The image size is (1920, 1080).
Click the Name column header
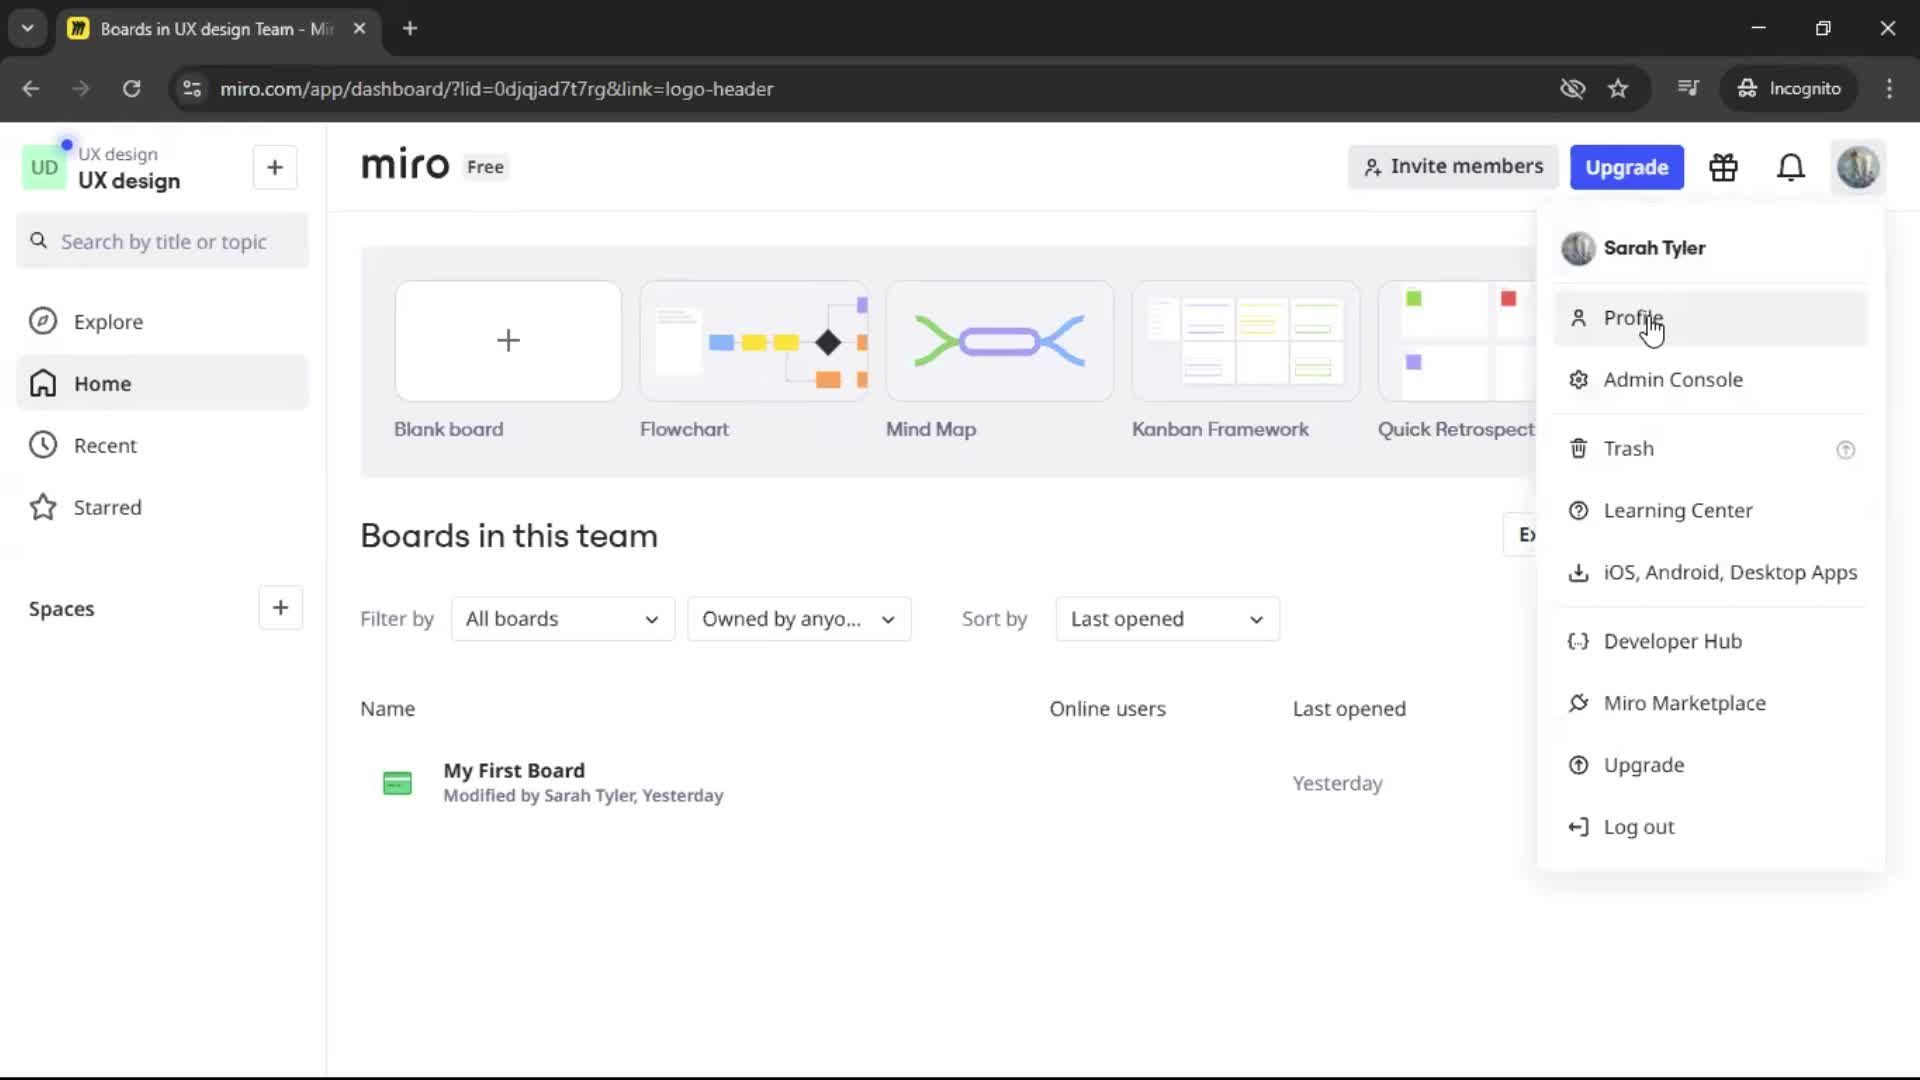point(387,709)
